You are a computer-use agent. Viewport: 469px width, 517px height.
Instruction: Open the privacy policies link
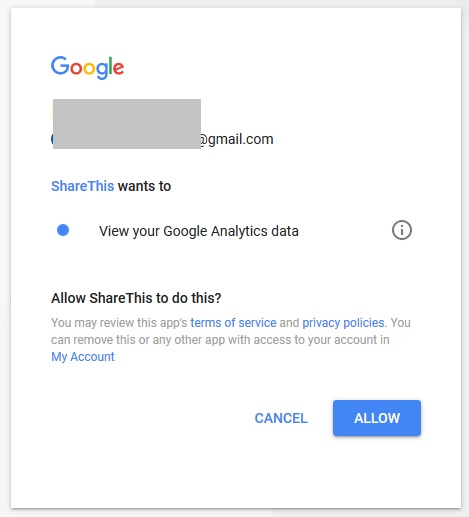coord(343,323)
